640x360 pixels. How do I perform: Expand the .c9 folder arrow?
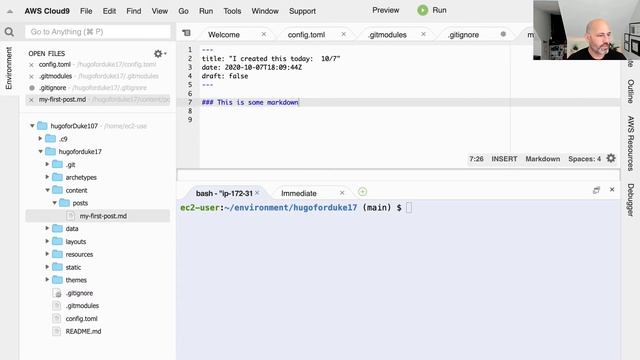click(x=40, y=138)
